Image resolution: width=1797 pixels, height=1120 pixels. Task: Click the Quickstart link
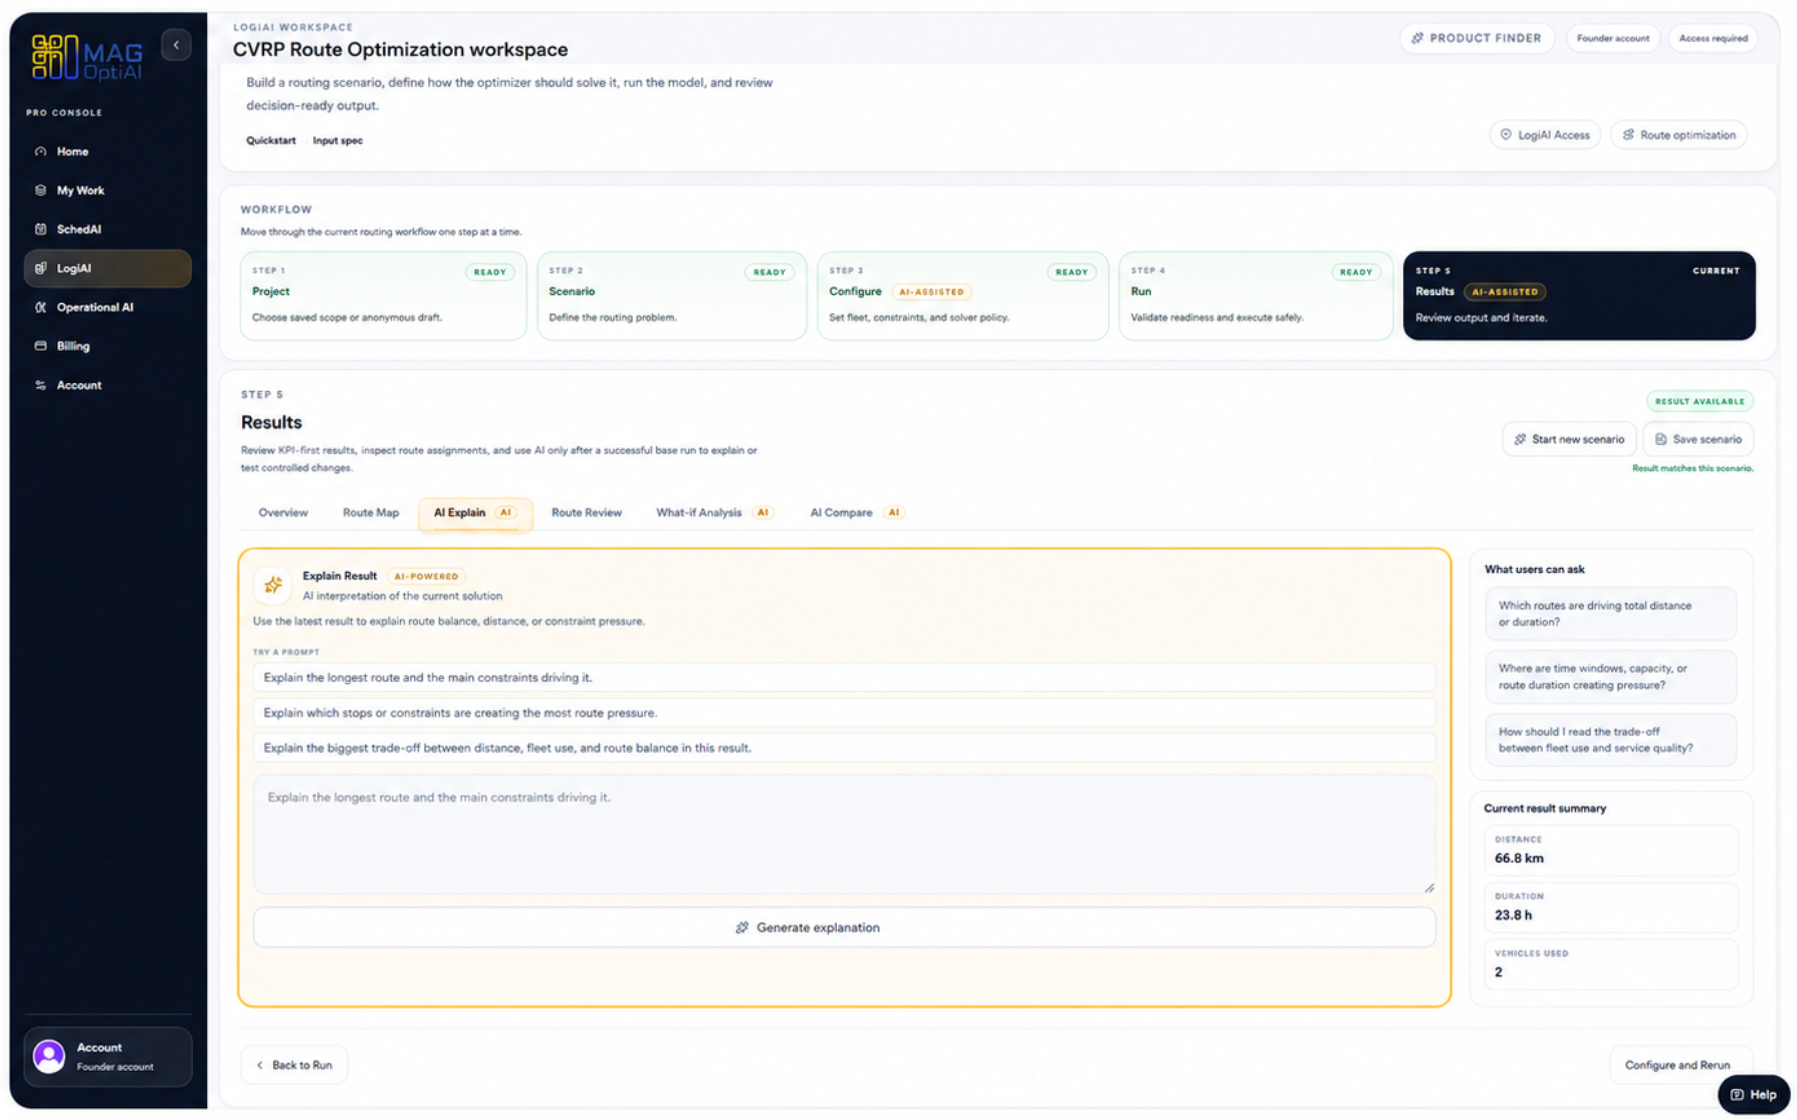[x=271, y=140]
